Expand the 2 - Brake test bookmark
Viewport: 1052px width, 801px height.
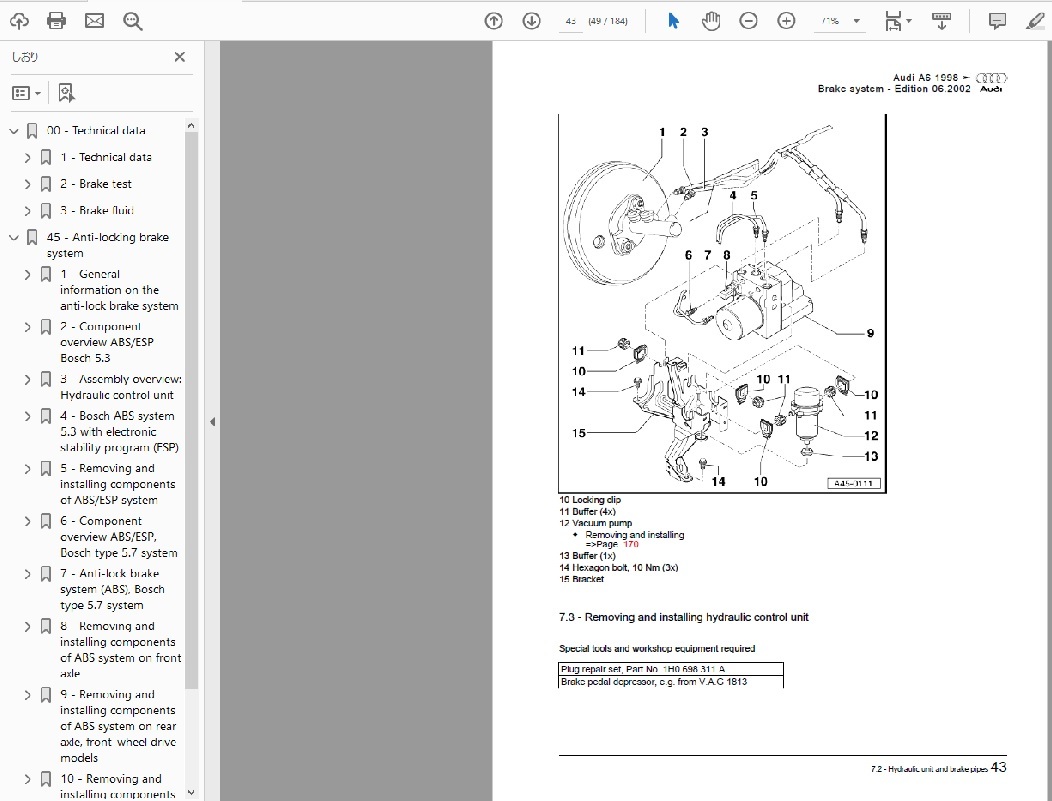tap(28, 184)
